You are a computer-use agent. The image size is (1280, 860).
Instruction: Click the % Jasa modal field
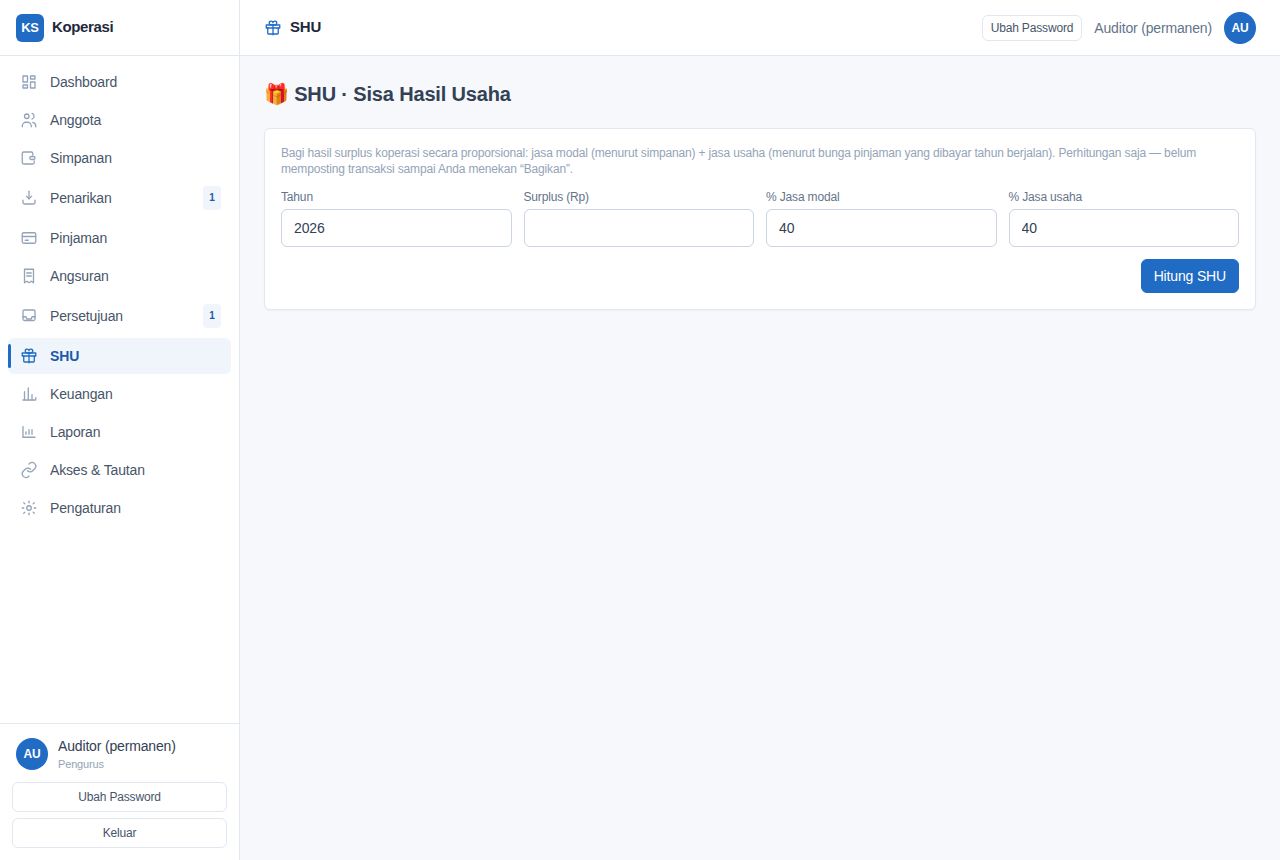click(x=881, y=228)
